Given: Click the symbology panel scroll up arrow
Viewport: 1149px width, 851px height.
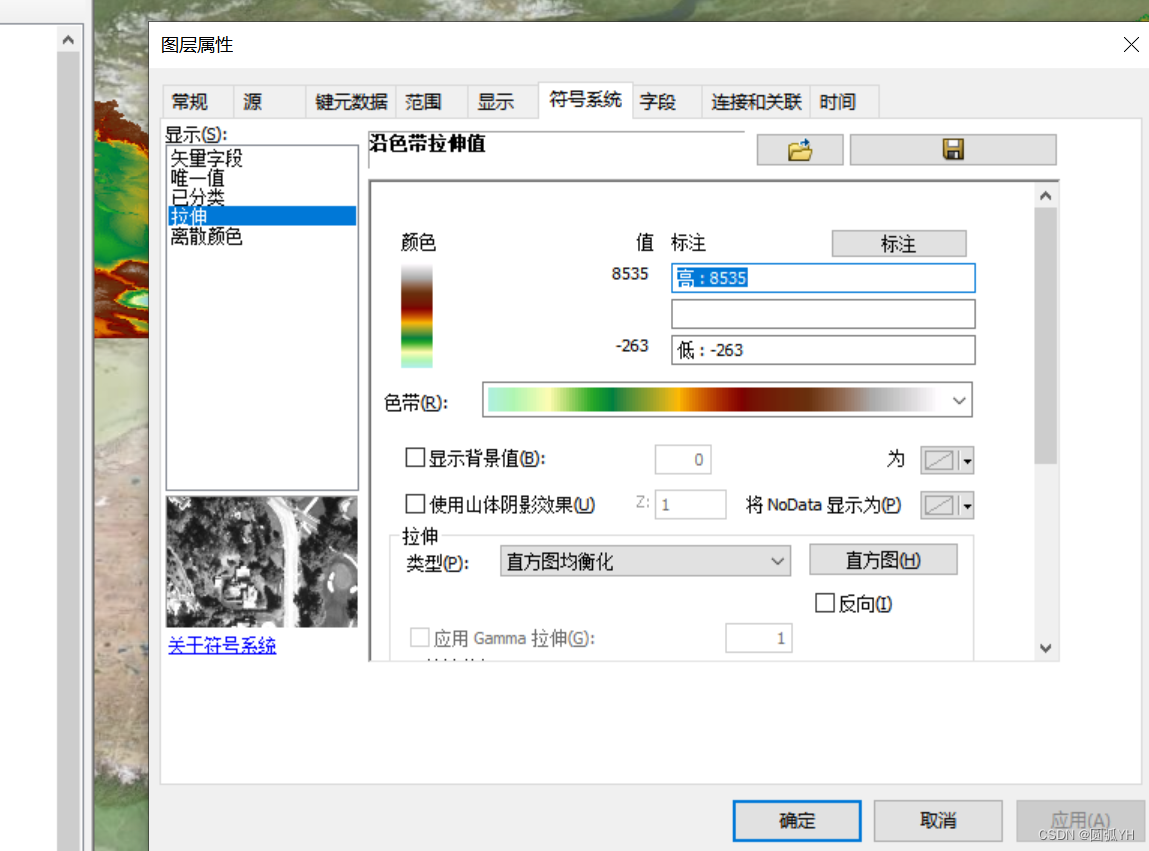Looking at the screenshot, I should click(1046, 196).
